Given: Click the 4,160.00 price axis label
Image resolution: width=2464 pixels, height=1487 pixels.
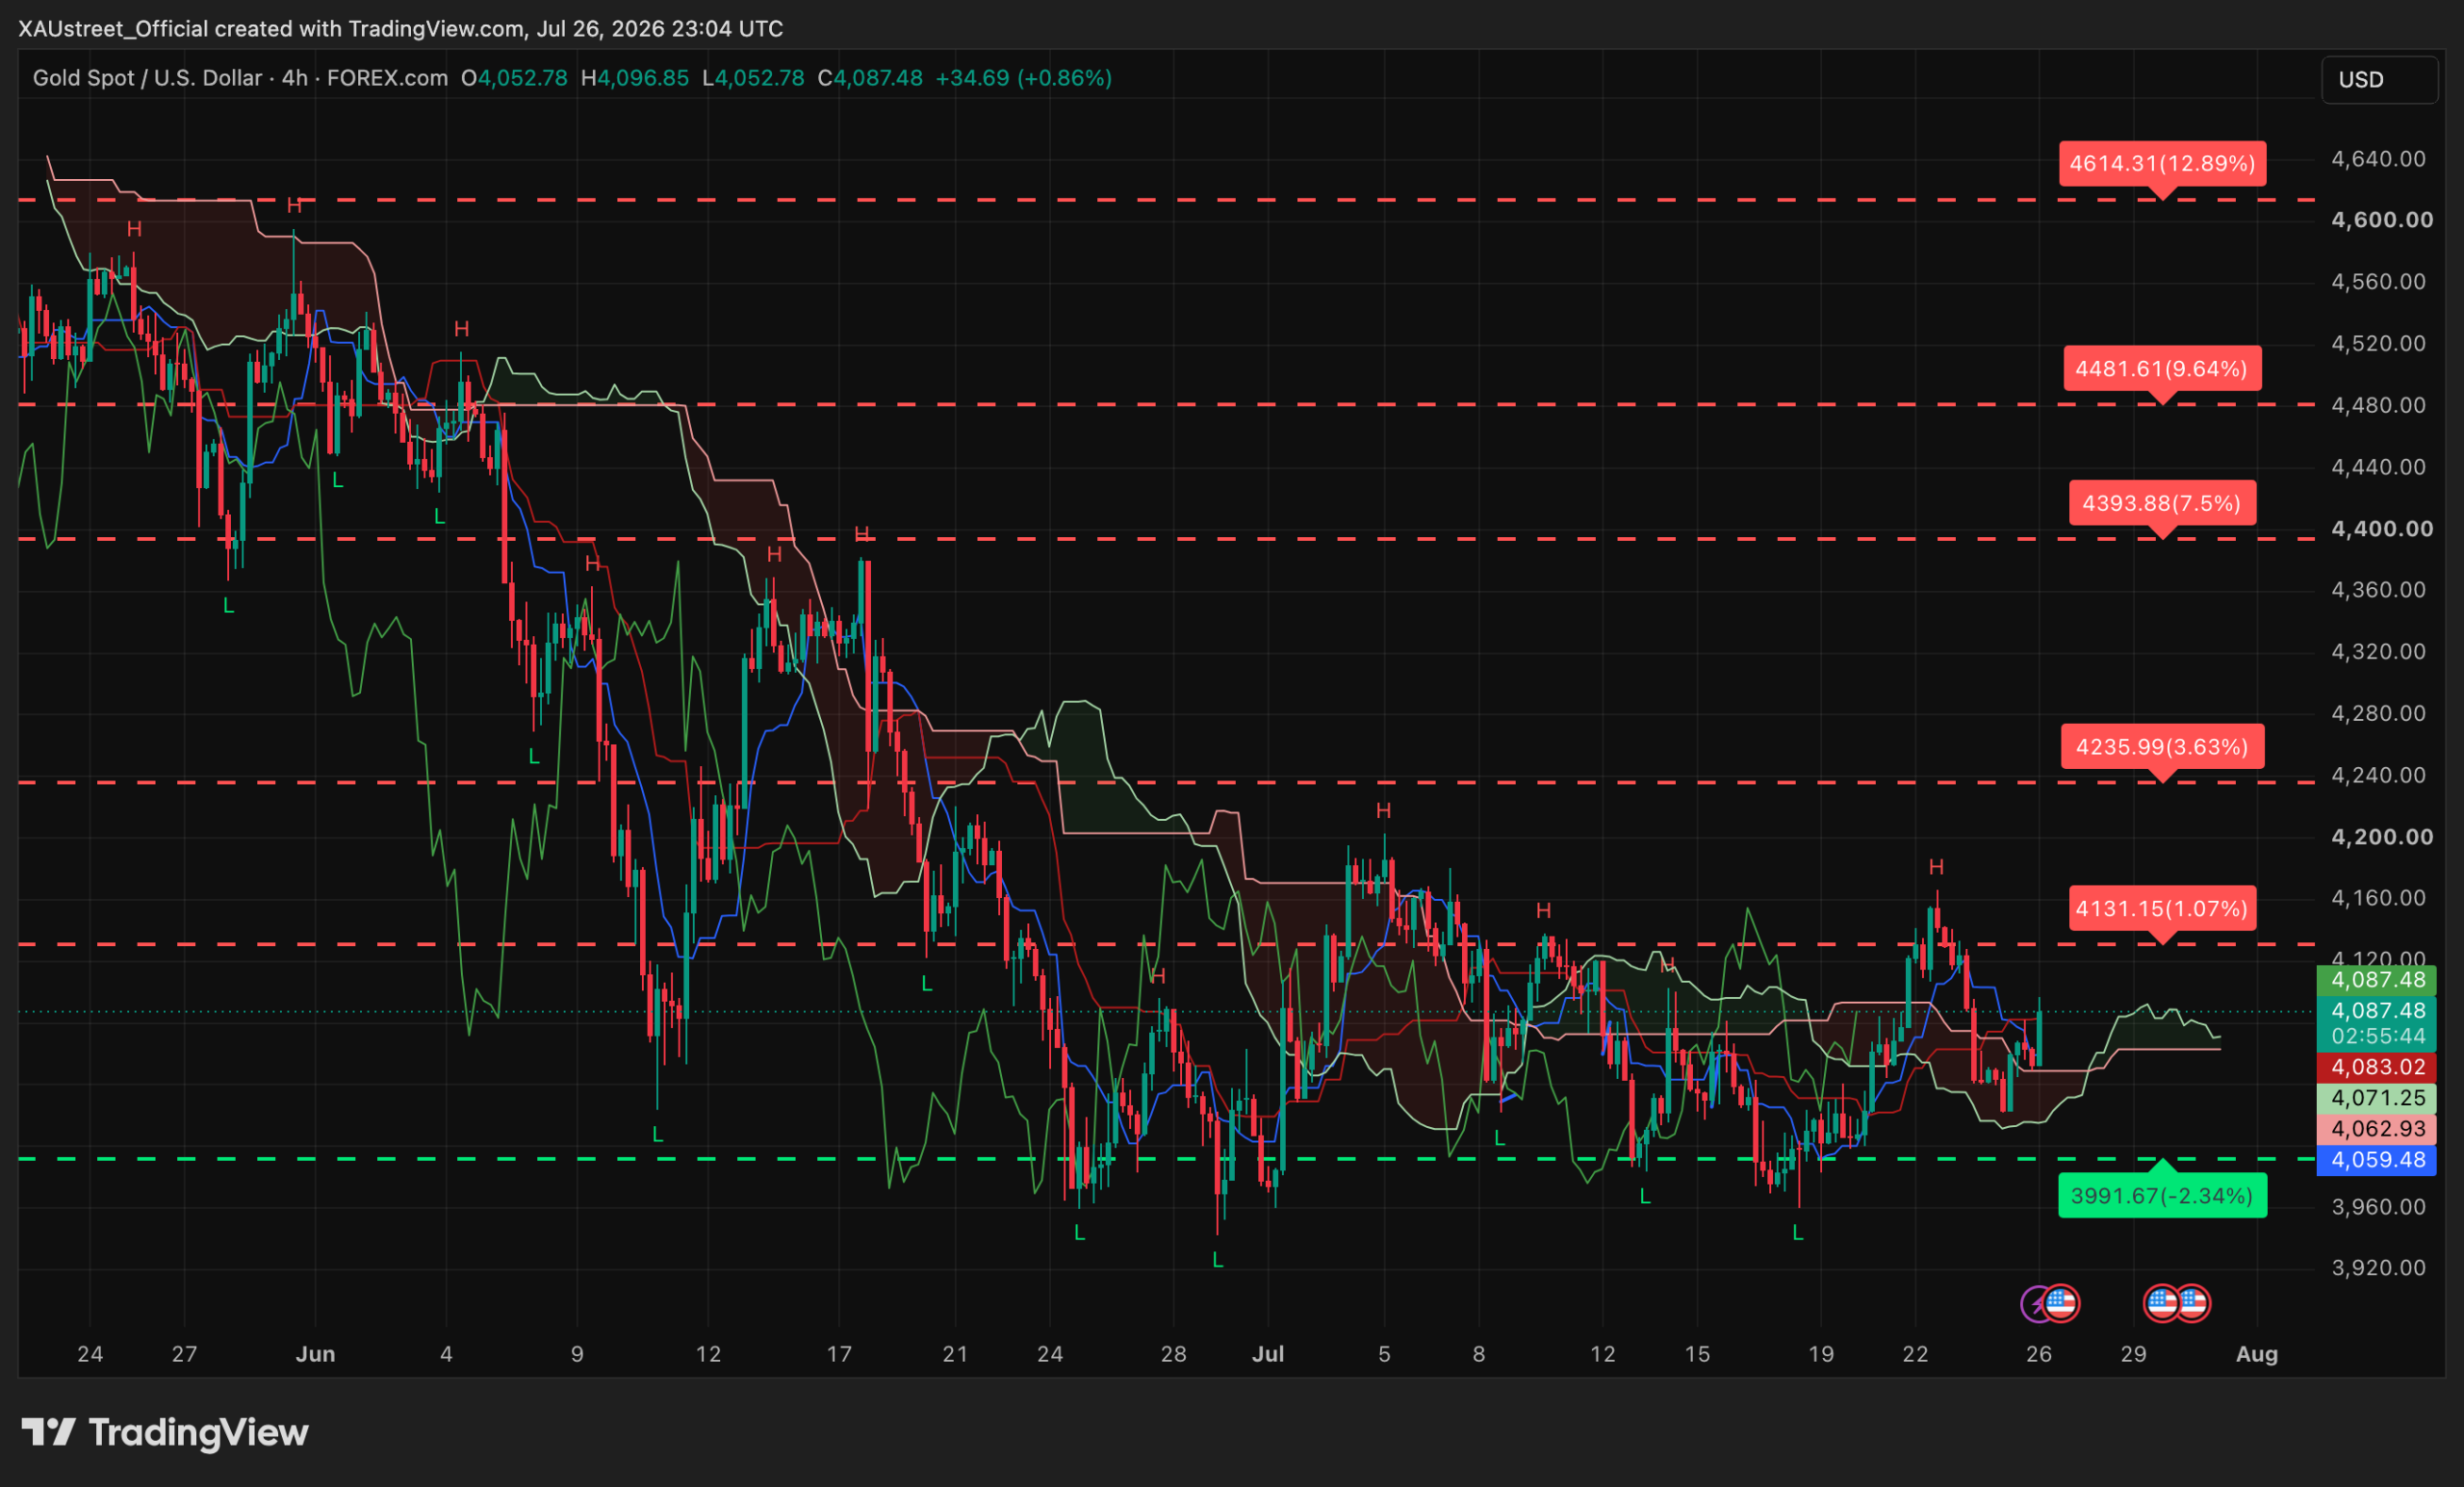Looking at the screenshot, I should (2378, 898).
